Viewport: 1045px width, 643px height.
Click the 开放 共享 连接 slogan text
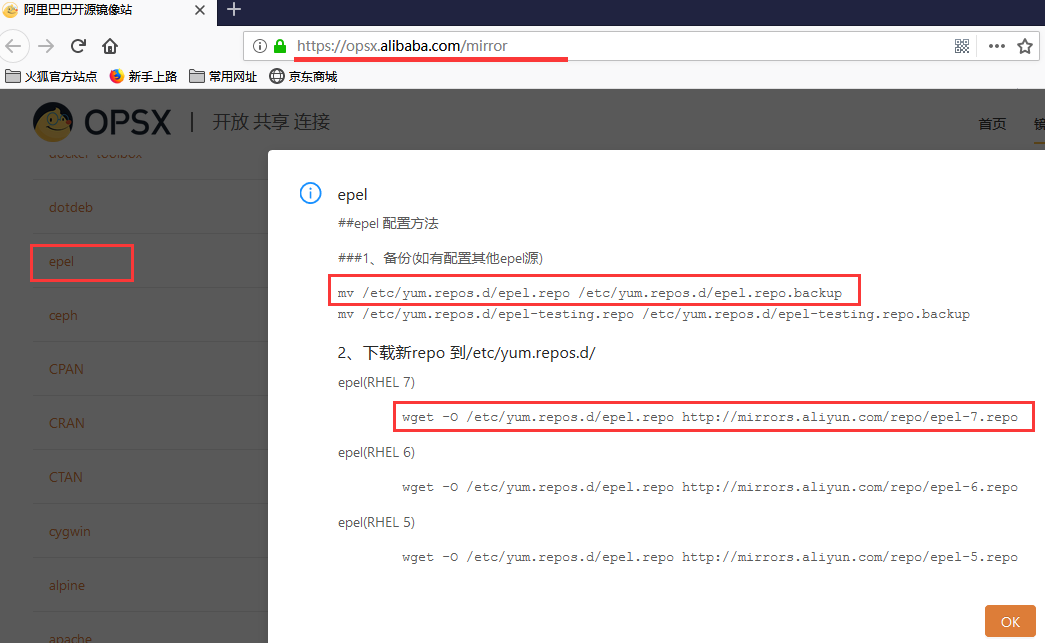(x=271, y=122)
